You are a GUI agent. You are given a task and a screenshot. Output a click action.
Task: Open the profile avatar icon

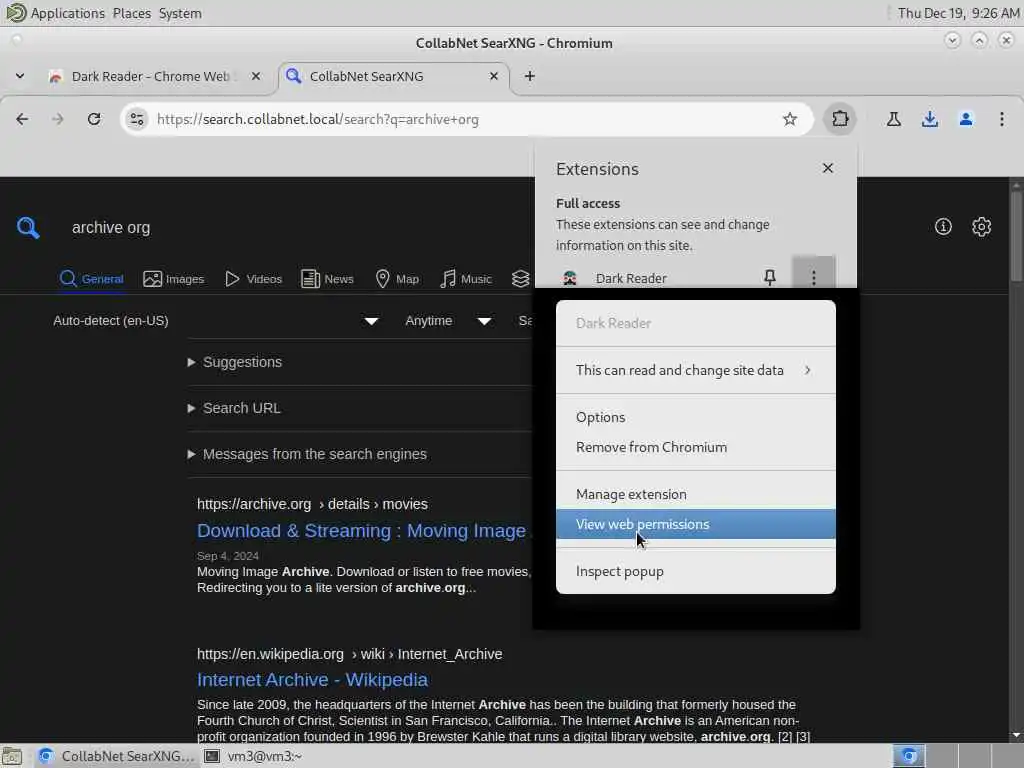coord(965,119)
